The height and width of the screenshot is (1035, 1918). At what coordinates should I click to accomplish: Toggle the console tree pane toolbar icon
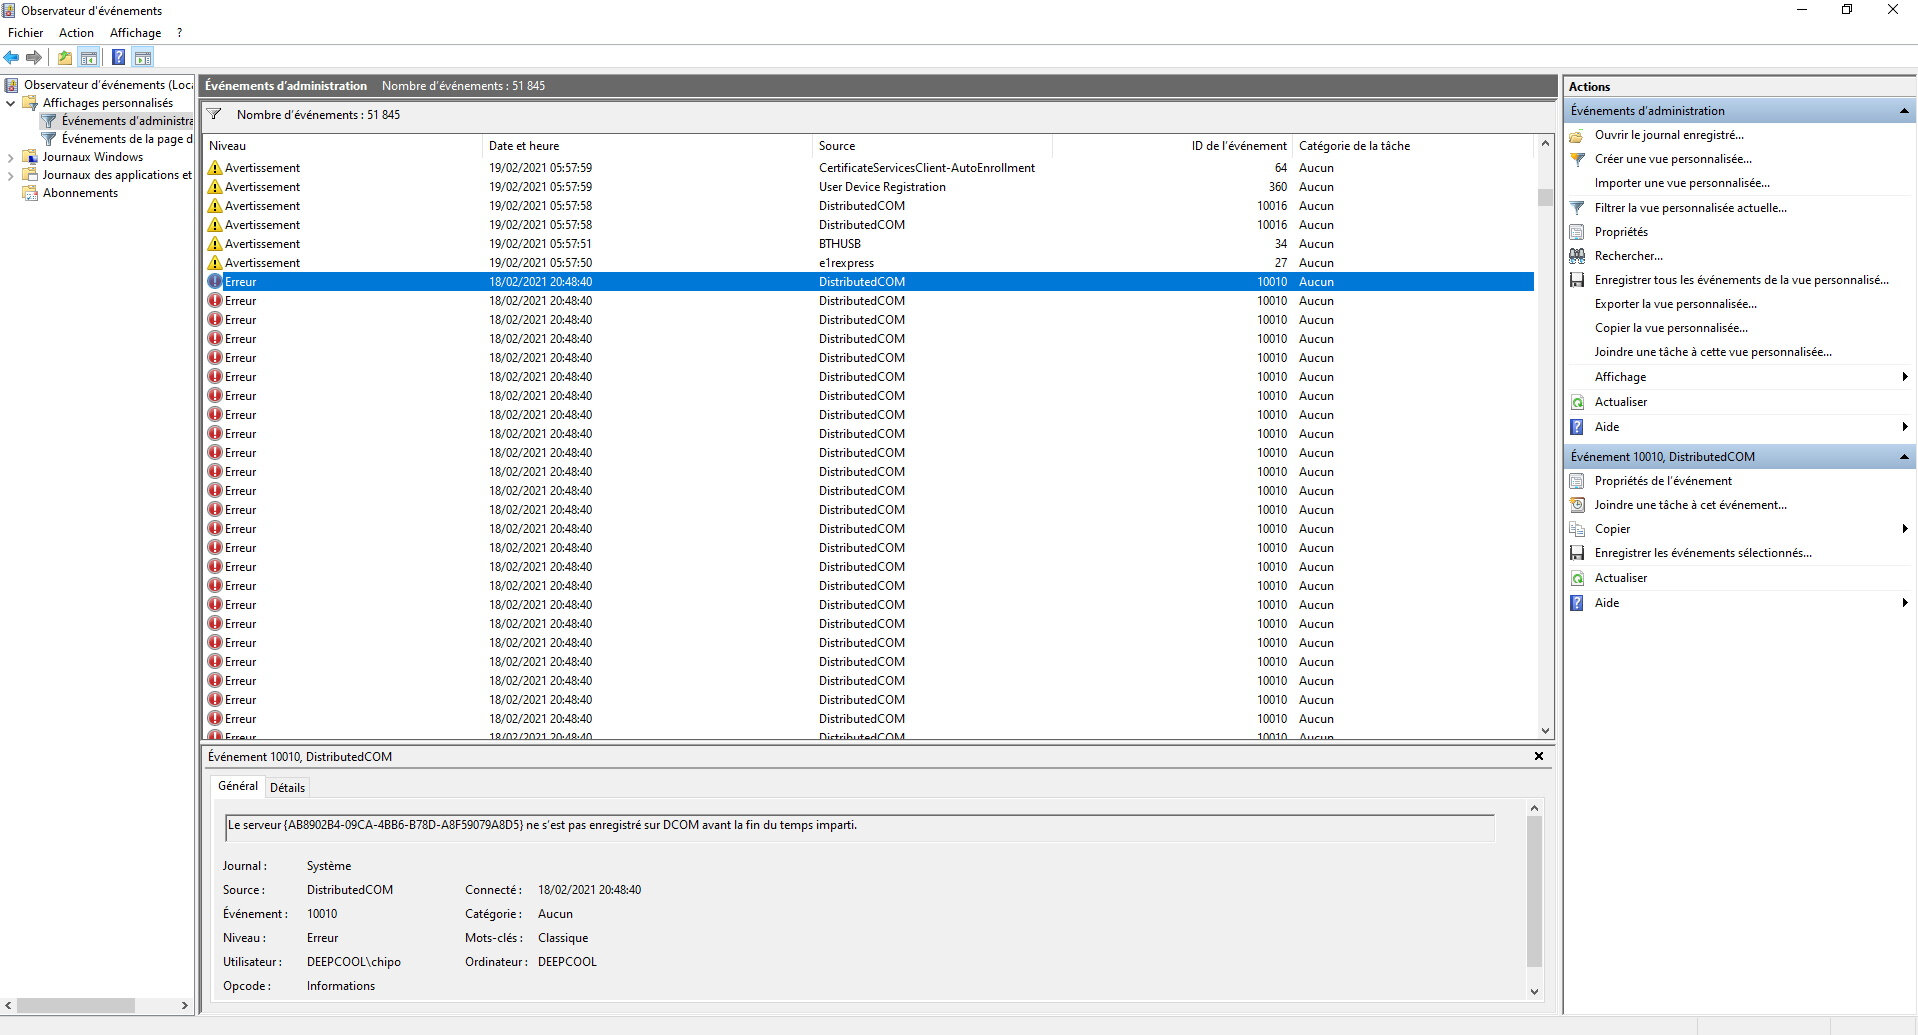click(89, 58)
